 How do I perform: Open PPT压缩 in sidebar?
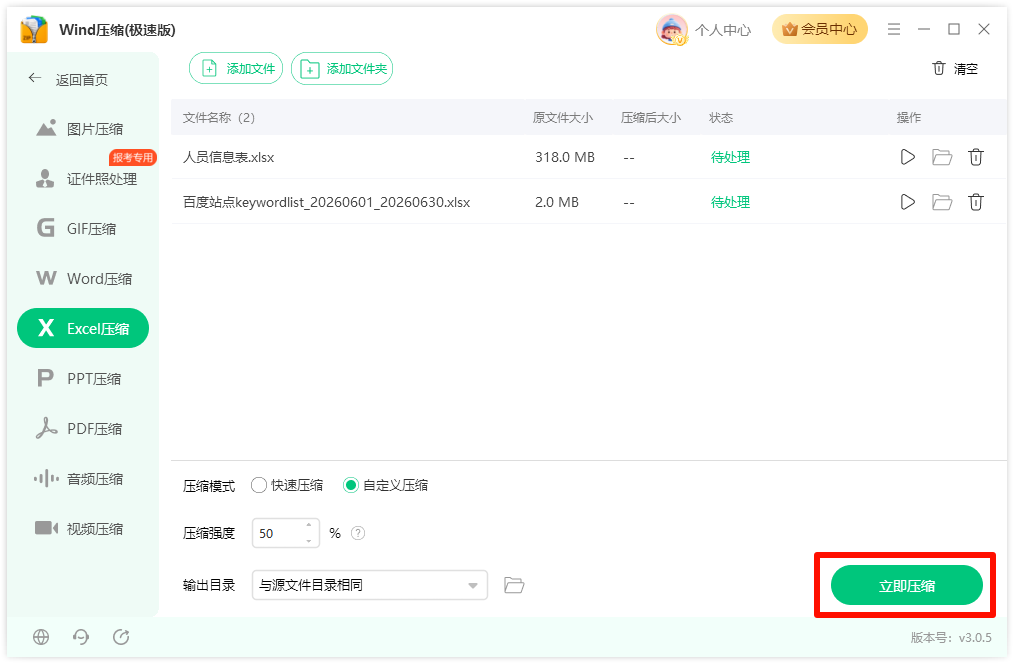tap(83, 379)
